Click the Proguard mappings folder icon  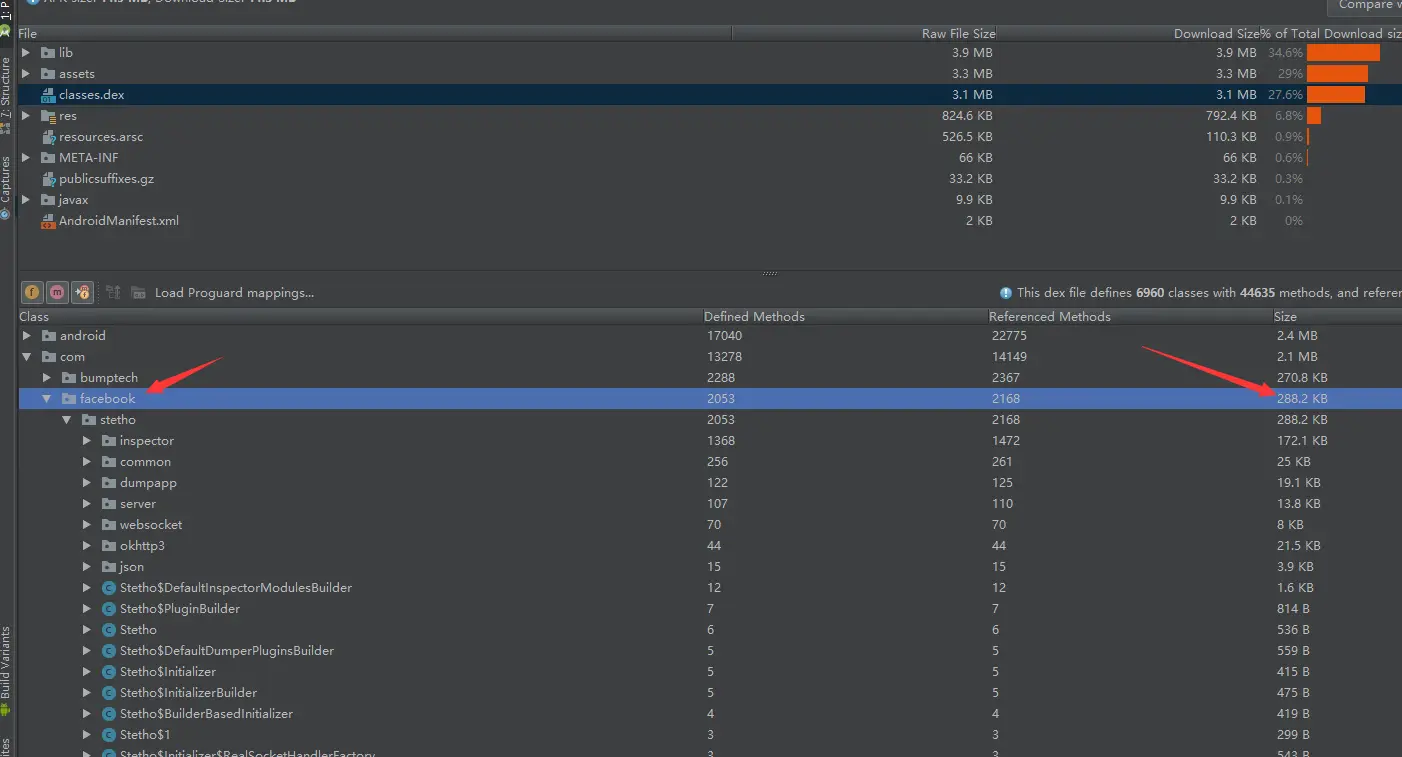(139, 292)
